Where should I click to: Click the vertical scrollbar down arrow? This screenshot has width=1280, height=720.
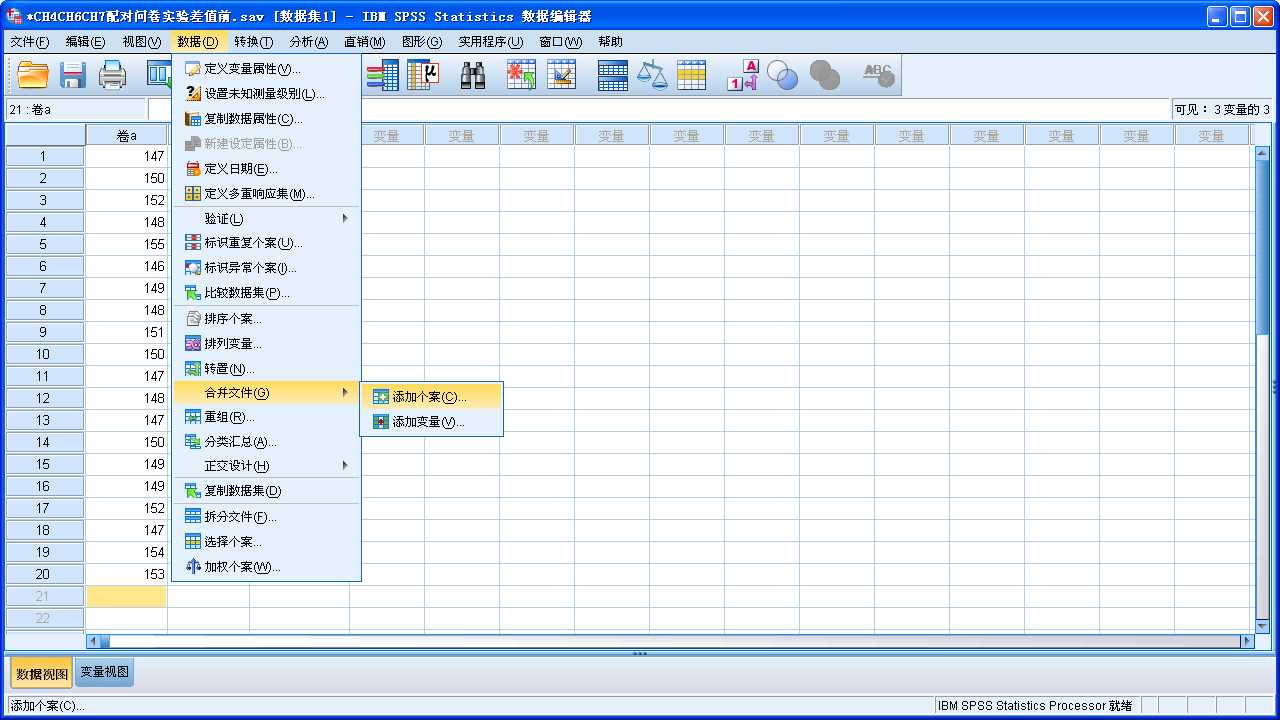click(x=1262, y=625)
